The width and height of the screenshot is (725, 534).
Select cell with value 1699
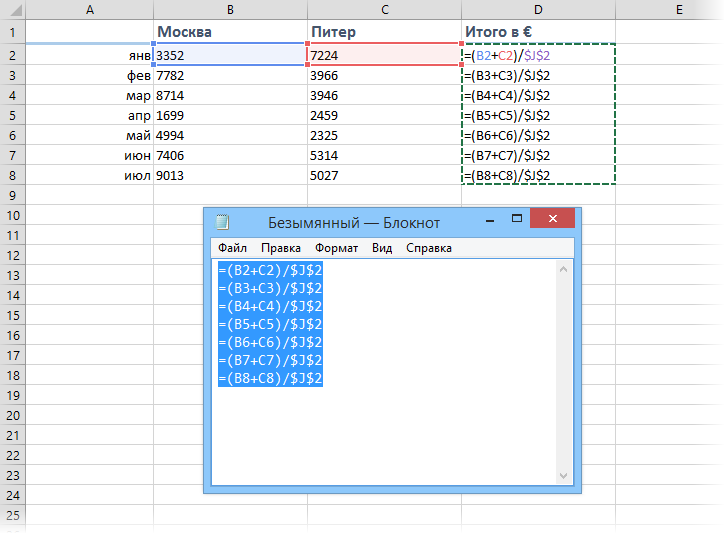click(x=230, y=115)
